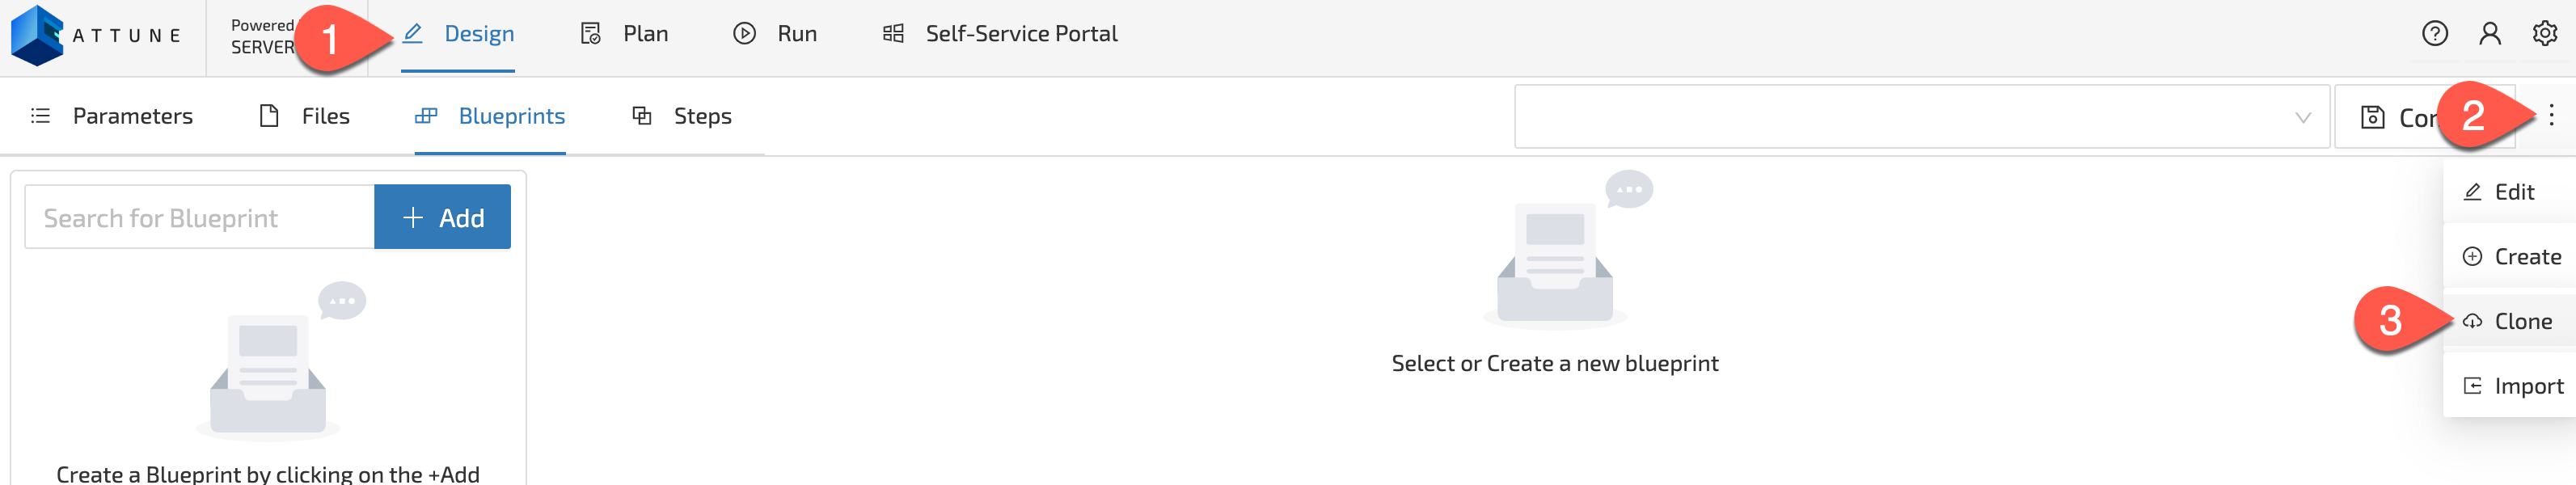Choose Clone from the context menu

point(2522,322)
